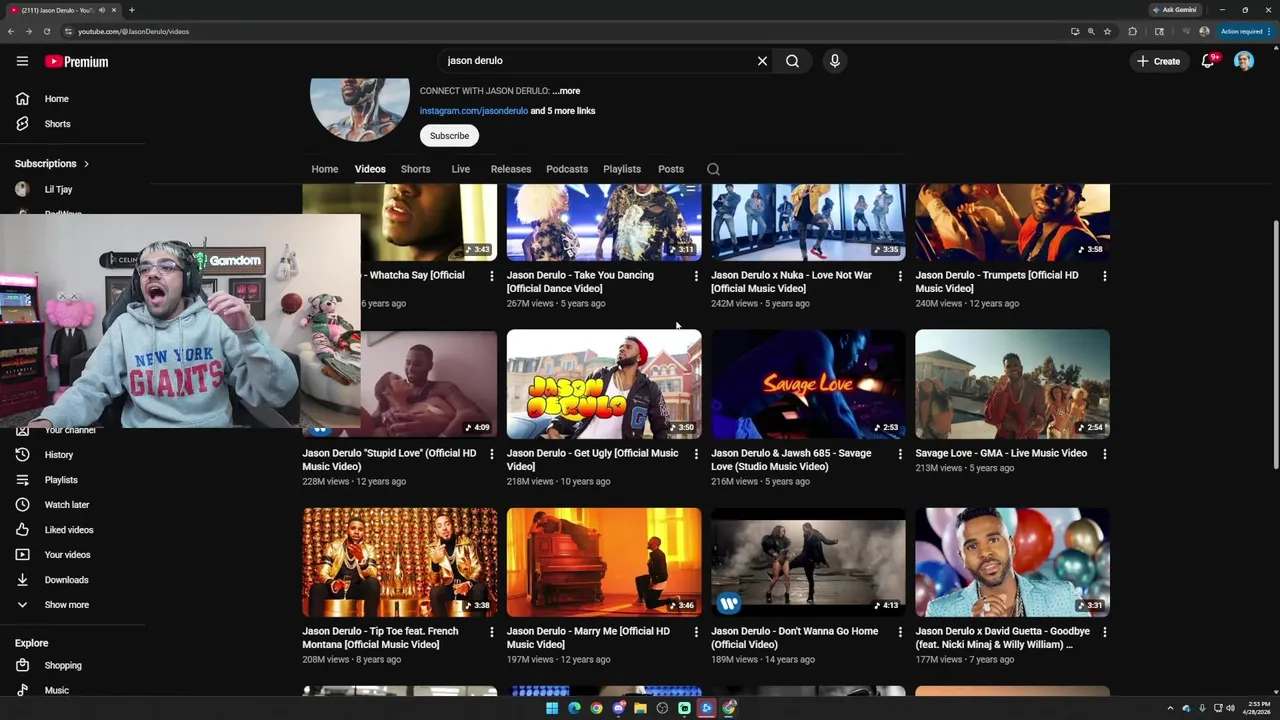1280x720 pixels.
Task: Open account avatar menu
Action: coord(1244,61)
